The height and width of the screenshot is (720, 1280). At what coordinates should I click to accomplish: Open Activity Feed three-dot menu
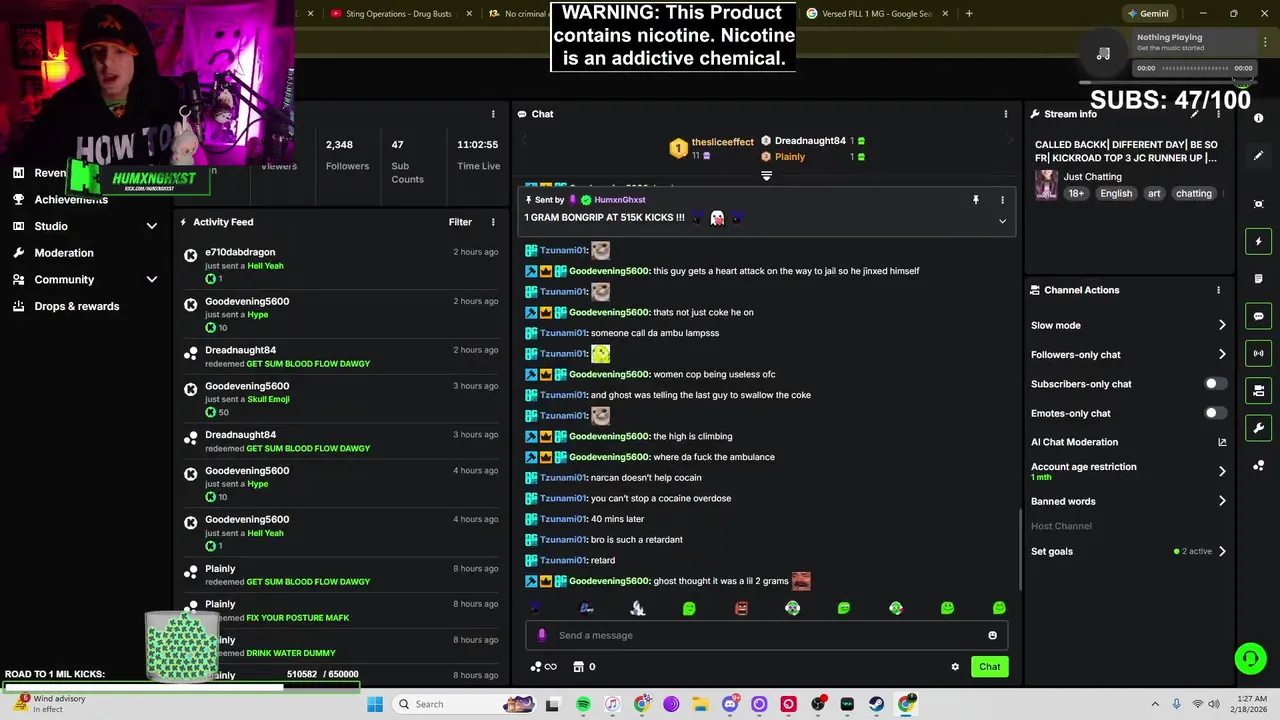[x=493, y=222]
